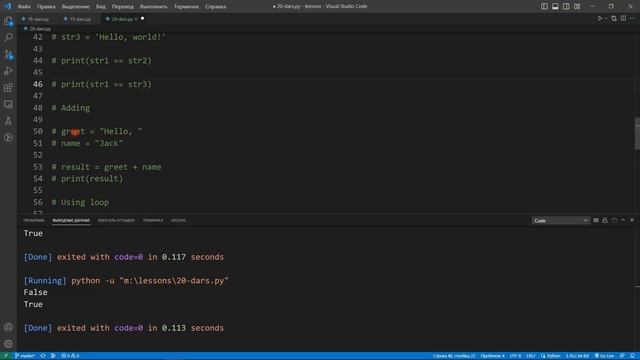Open the Customize Layout button
Screen dimensions: 640x360
pos(577,6)
